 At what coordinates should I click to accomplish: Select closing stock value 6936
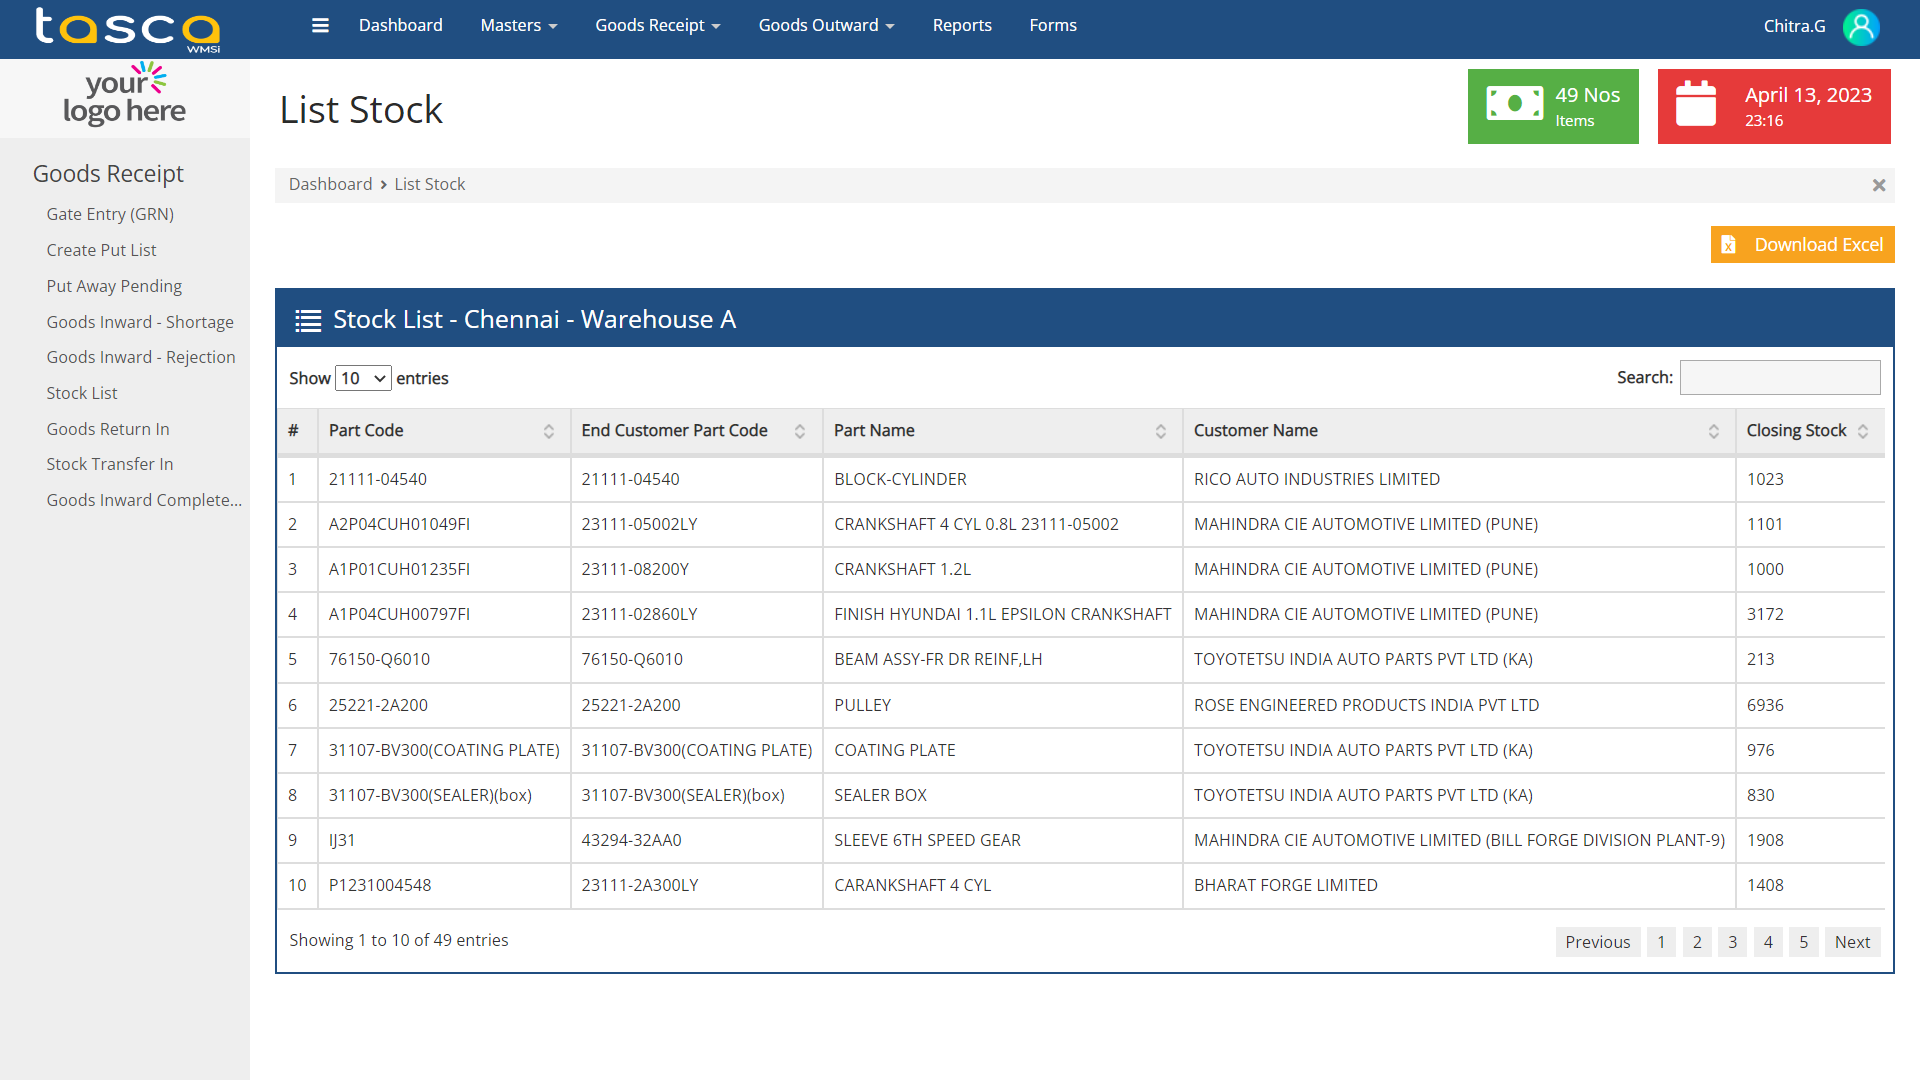1765,706
